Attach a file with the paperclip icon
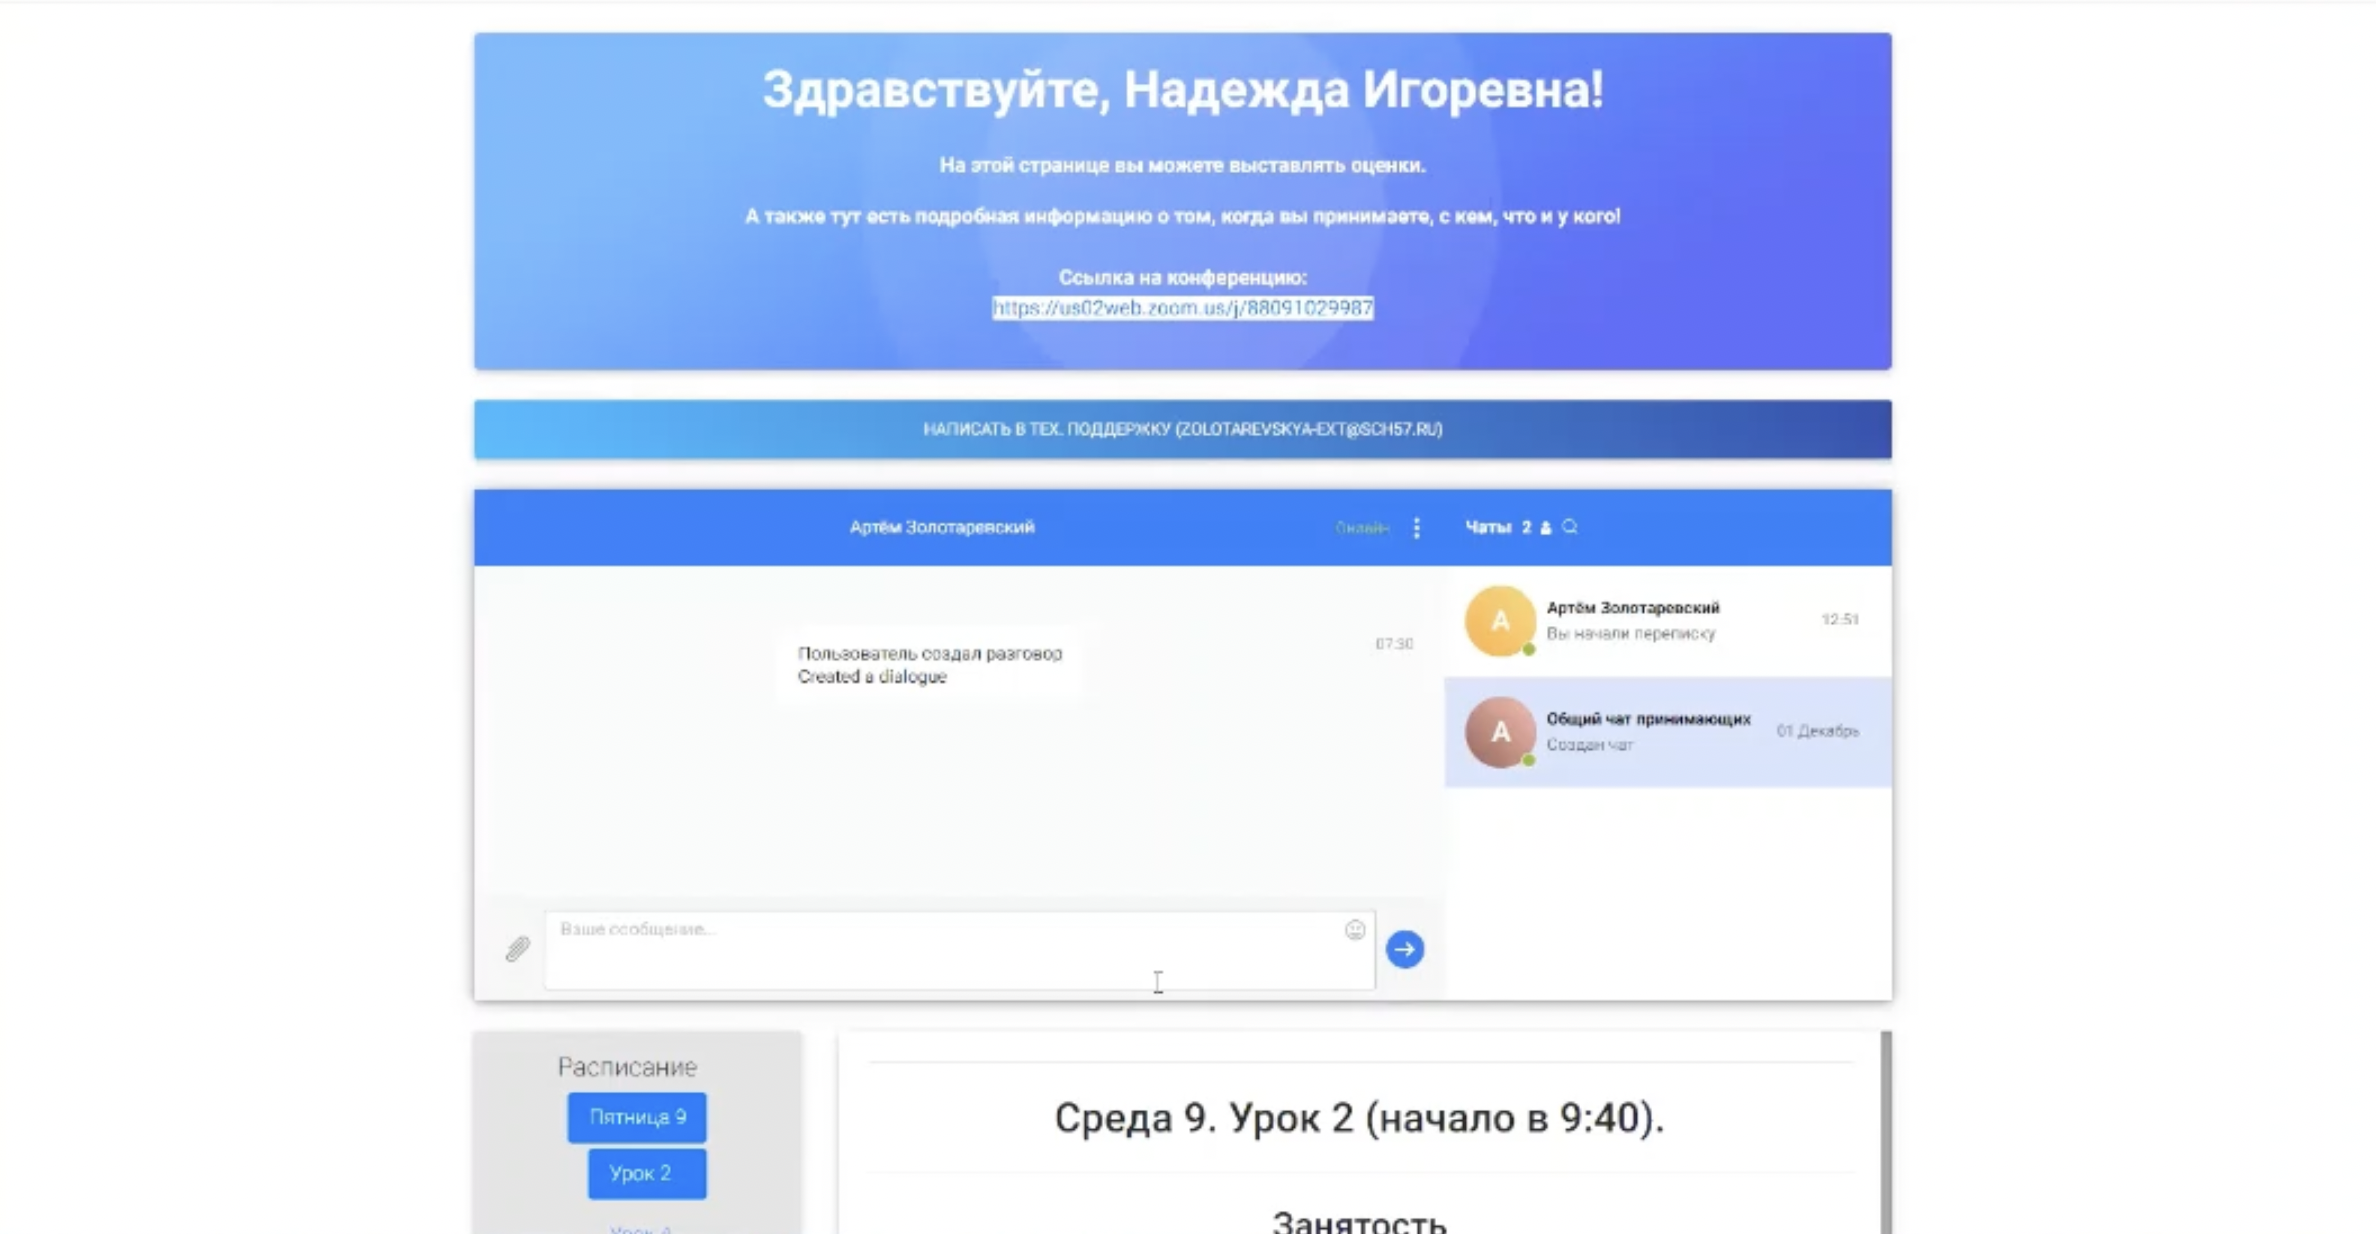Viewport: 2376px width, 1234px height. point(517,948)
